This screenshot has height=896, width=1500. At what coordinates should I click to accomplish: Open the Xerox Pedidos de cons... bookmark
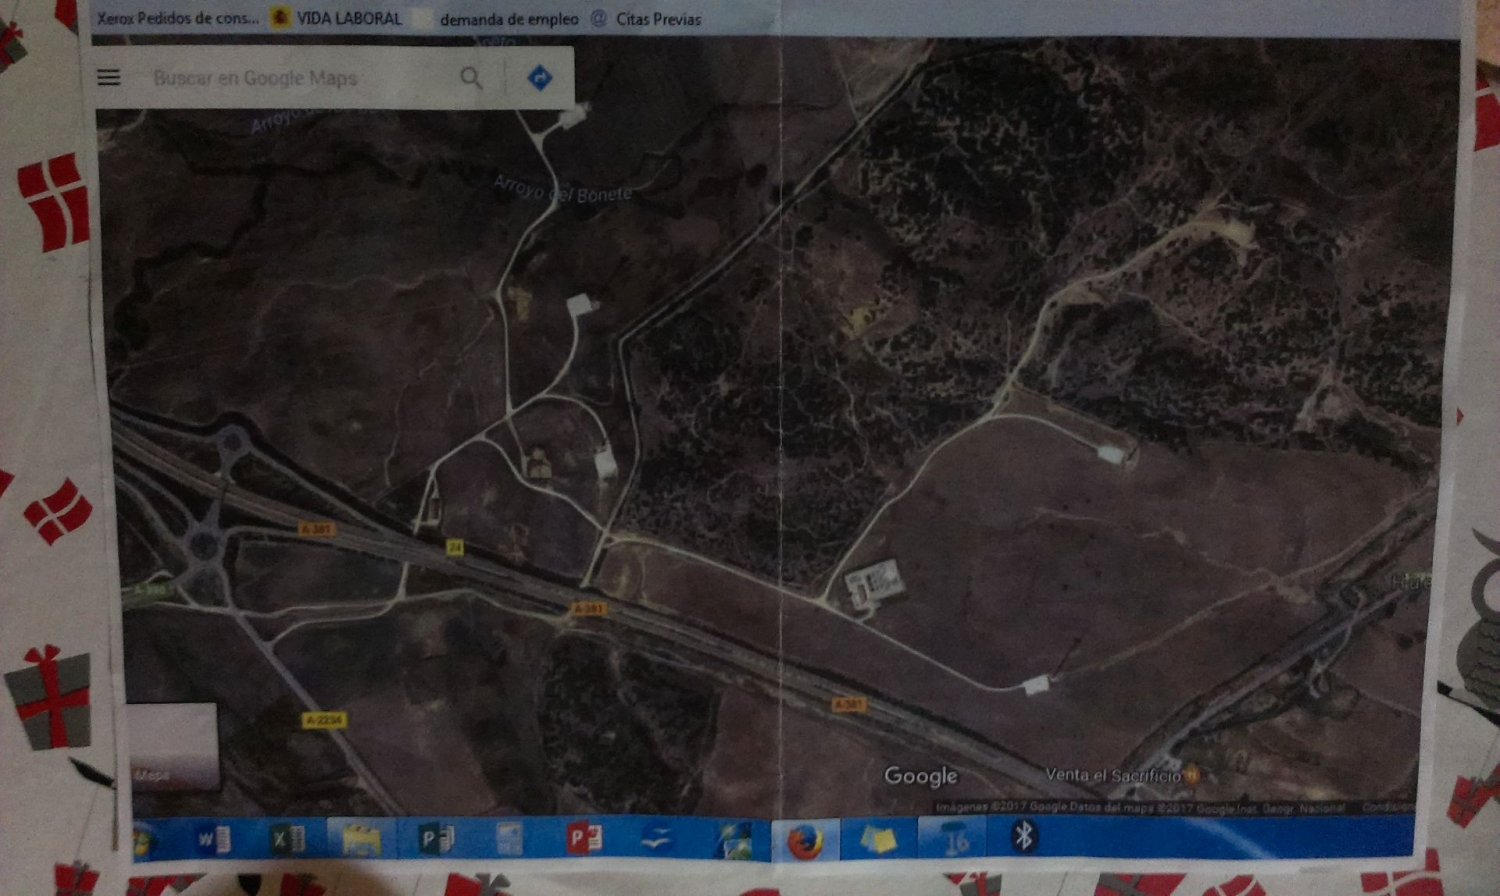click(x=178, y=18)
